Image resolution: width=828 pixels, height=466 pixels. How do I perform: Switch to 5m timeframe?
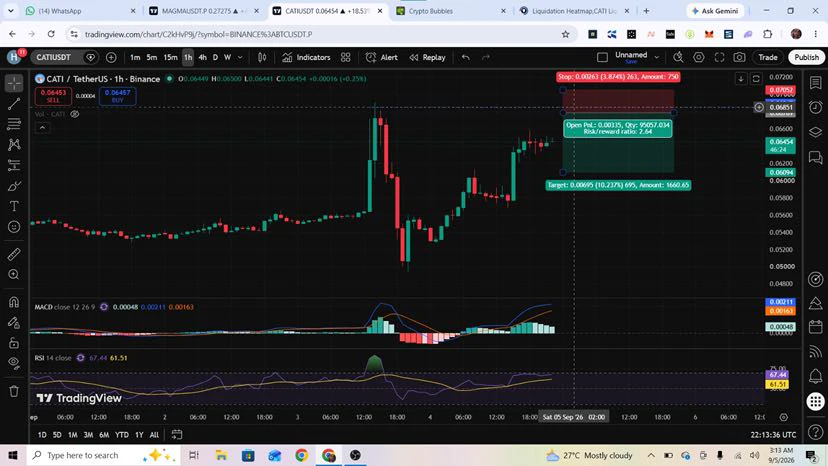[152, 57]
